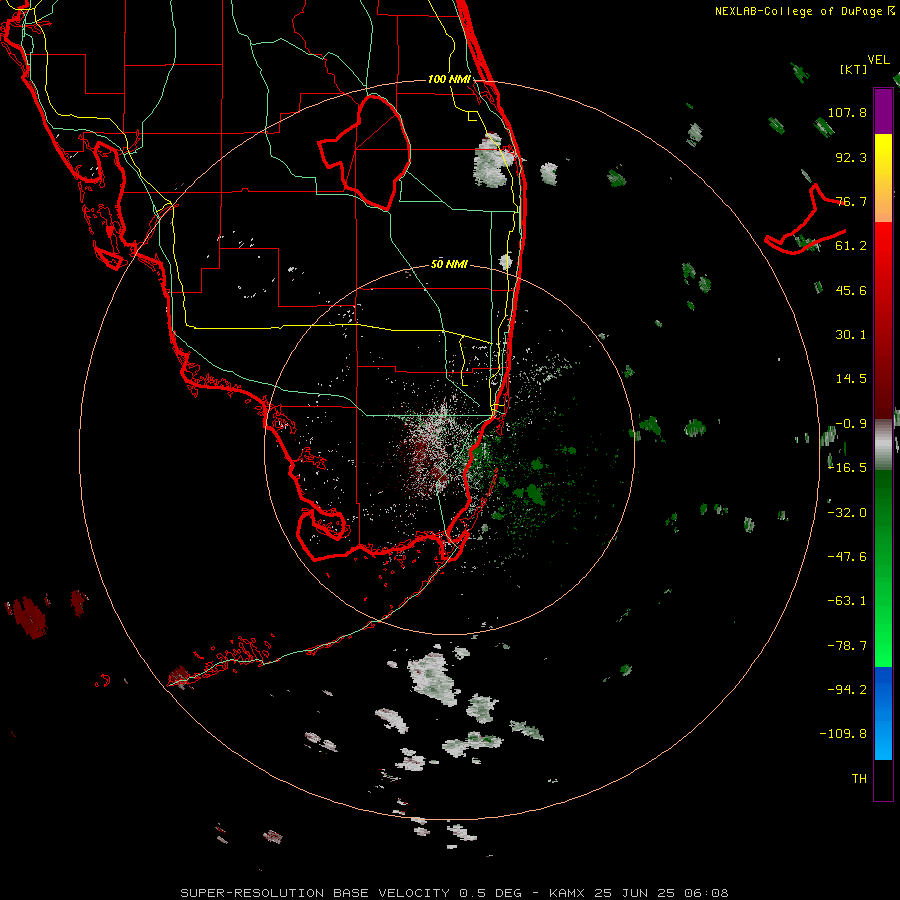Select the -47.6 legend value

coord(847,557)
